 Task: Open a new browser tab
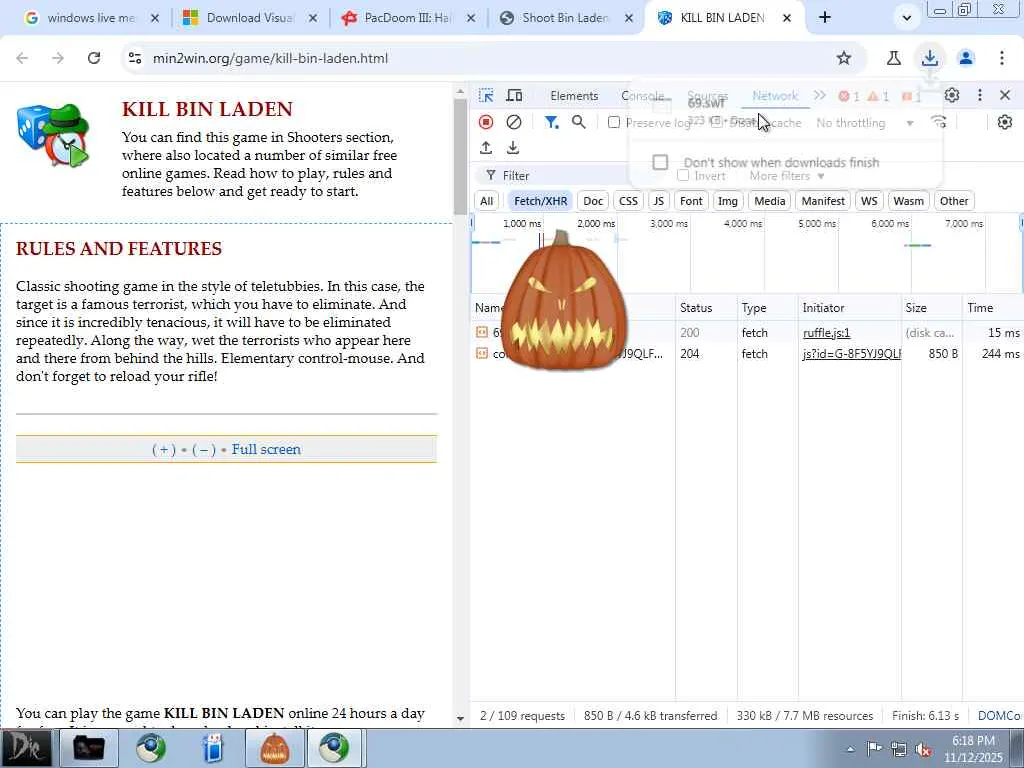pos(825,18)
